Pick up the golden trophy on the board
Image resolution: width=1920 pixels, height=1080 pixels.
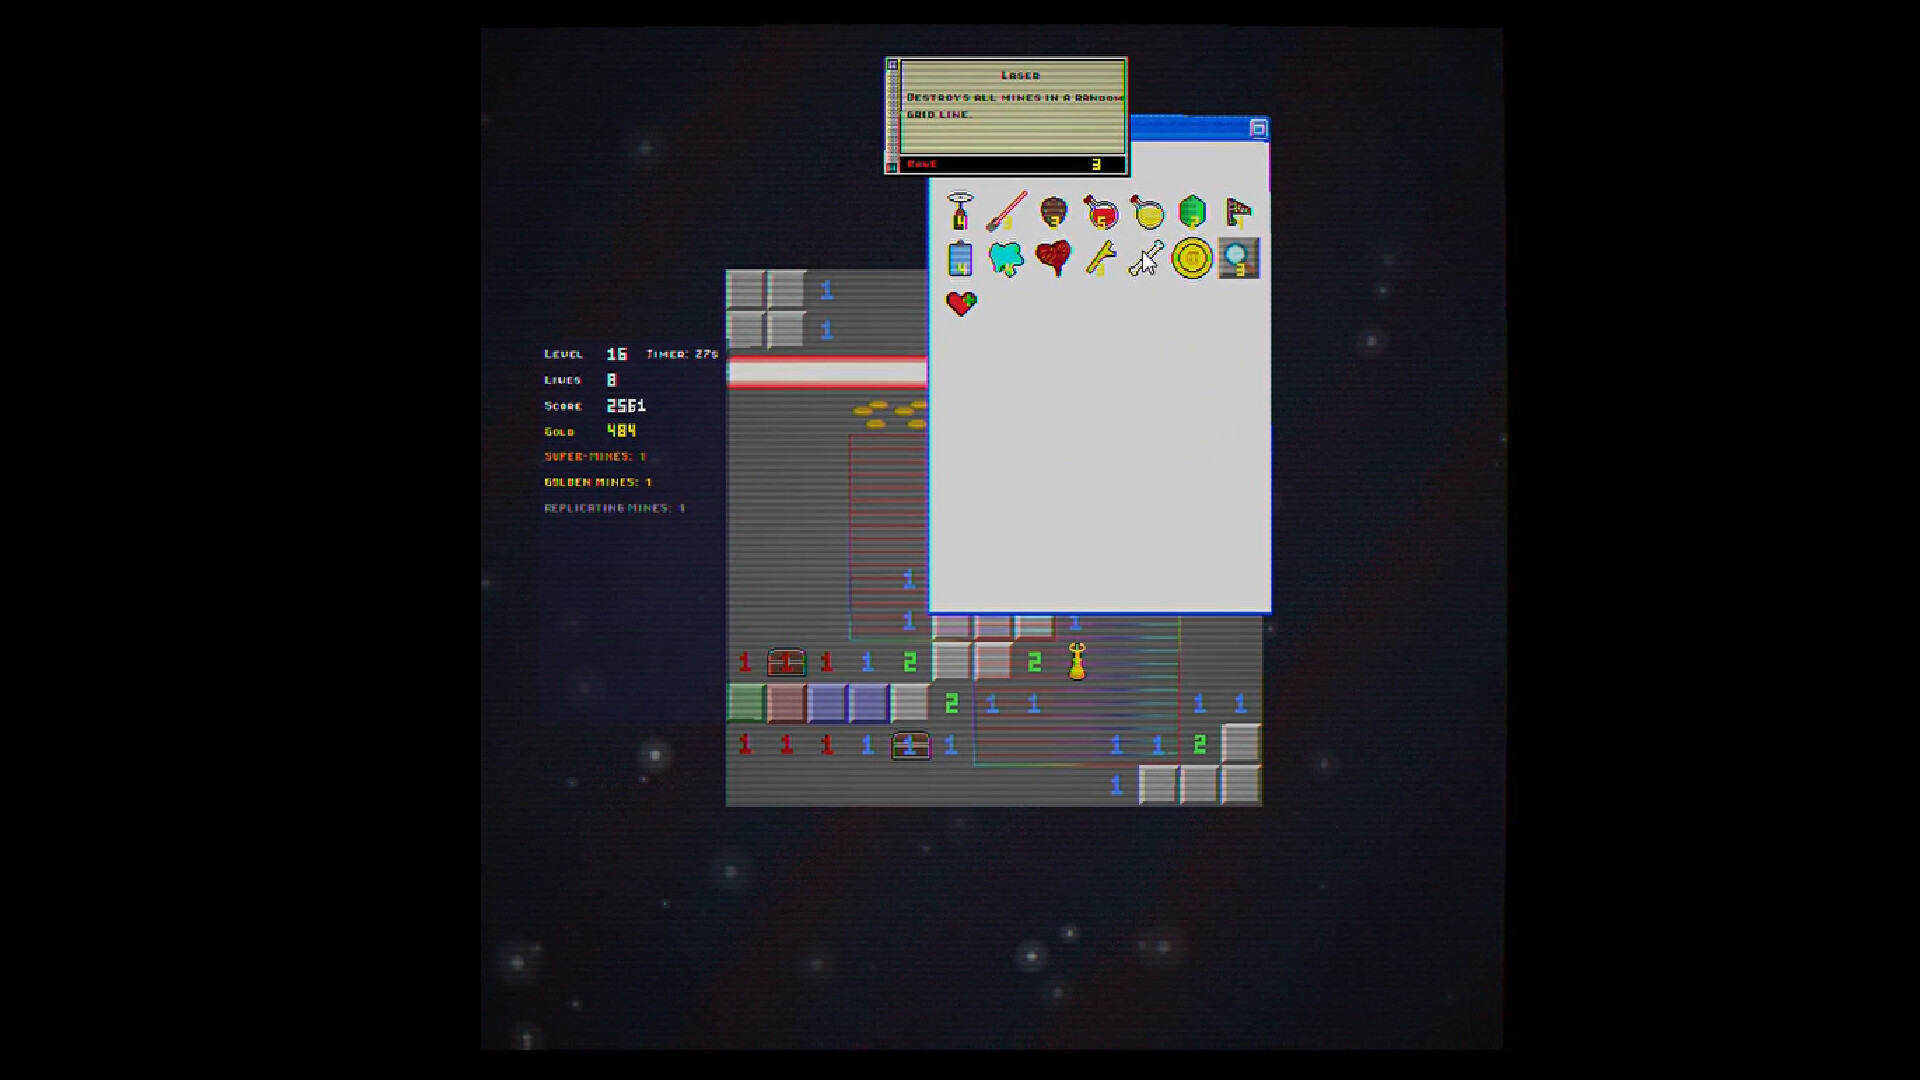[x=1077, y=661]
